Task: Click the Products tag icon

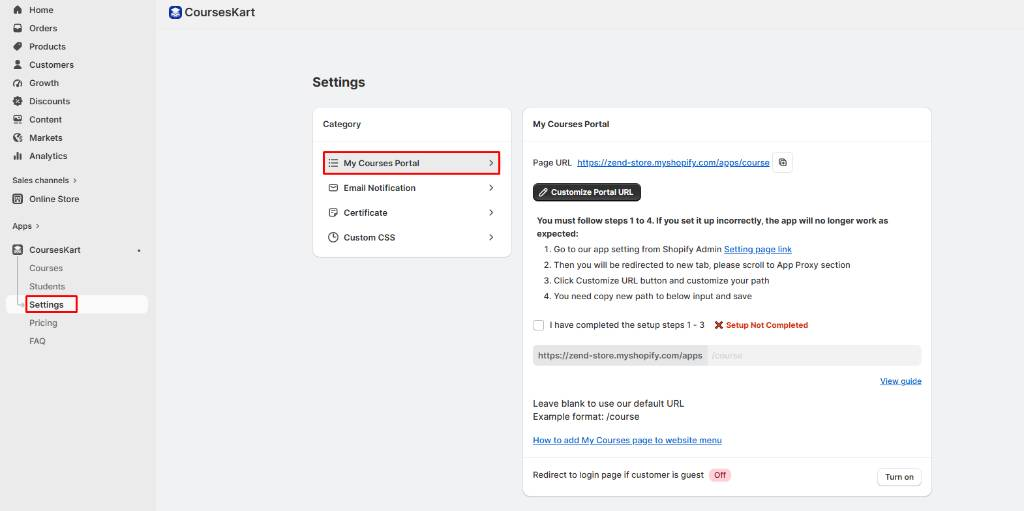Action: [x=18, y=46]
